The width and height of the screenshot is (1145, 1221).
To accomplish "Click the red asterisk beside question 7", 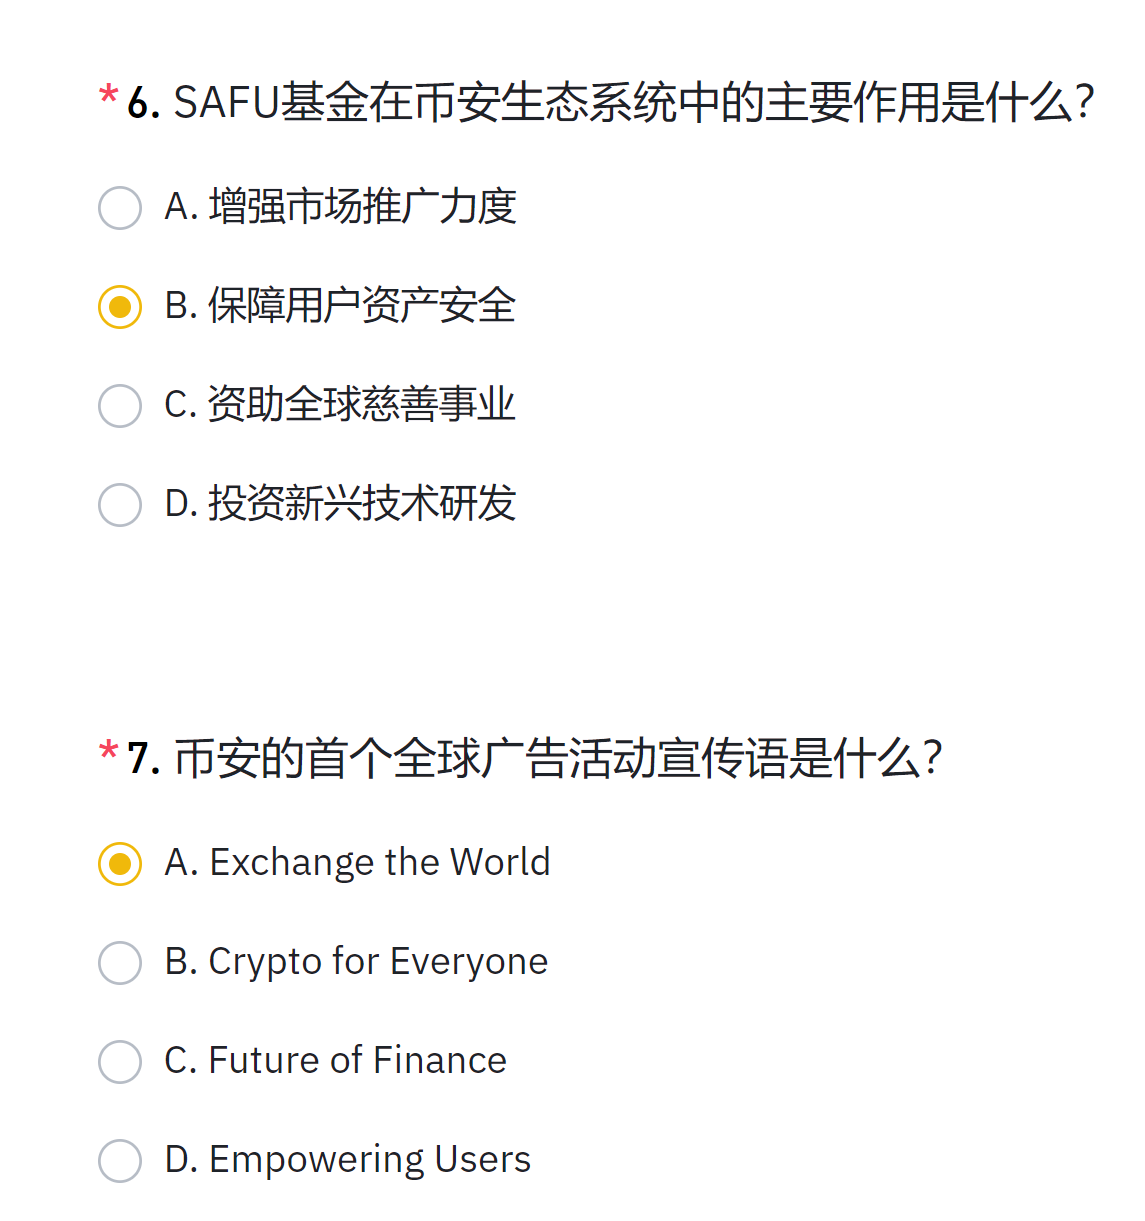I will pos(108,751).
